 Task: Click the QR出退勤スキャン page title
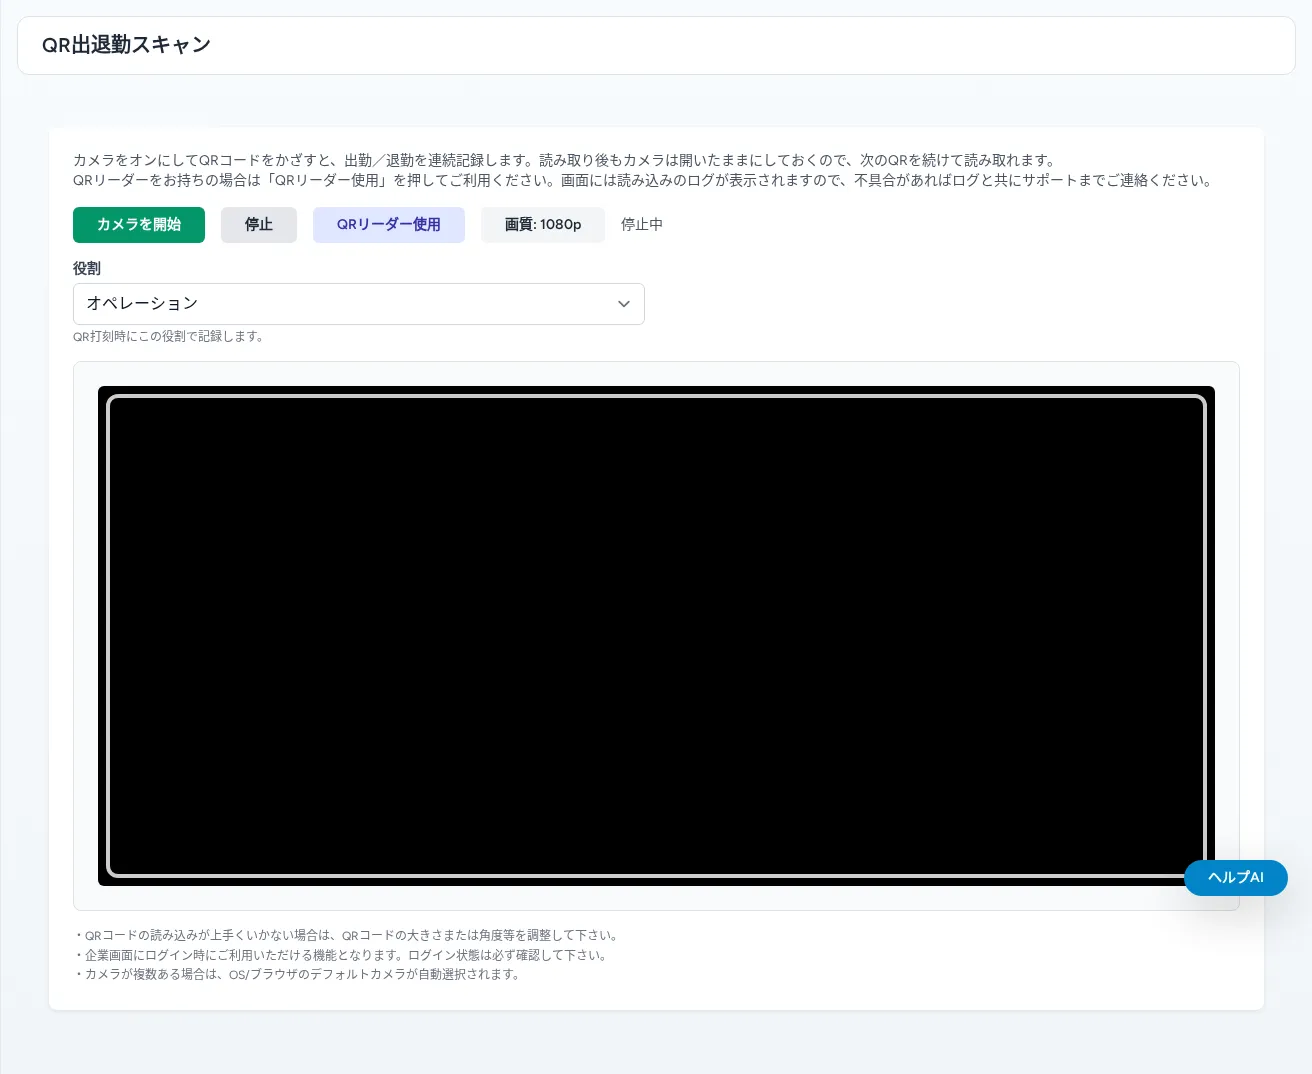point(126,45)
